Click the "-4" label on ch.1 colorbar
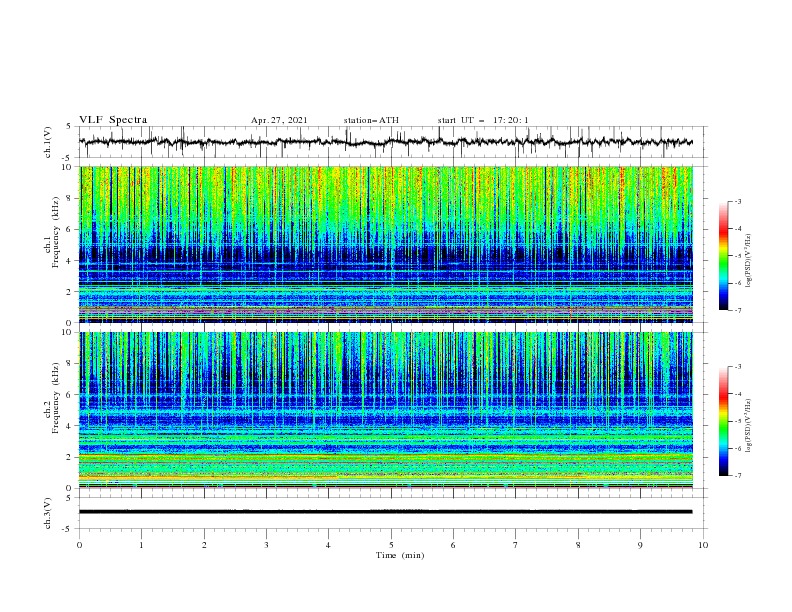Screen dimensions: 792x612 coord(737,229)
